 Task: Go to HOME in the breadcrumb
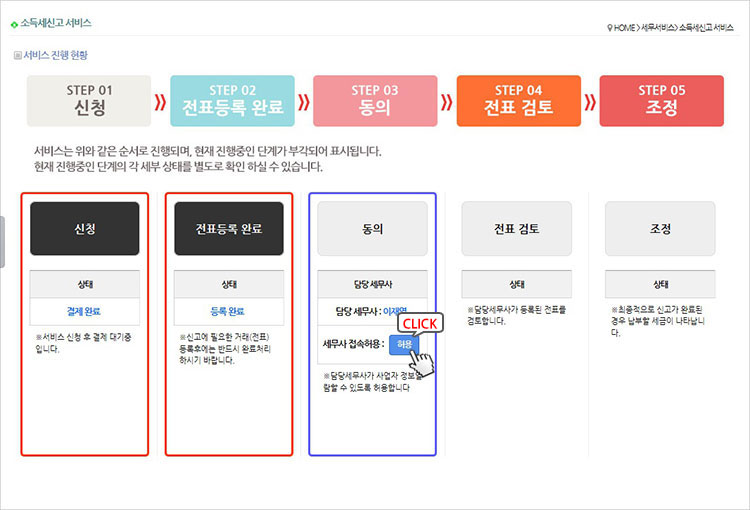point(625,27)
